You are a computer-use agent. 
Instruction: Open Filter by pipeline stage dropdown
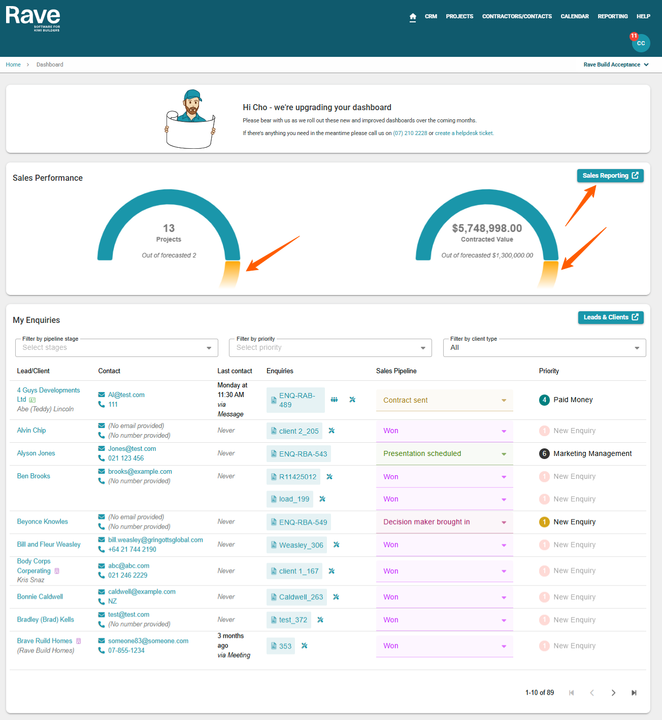[117, 348]
